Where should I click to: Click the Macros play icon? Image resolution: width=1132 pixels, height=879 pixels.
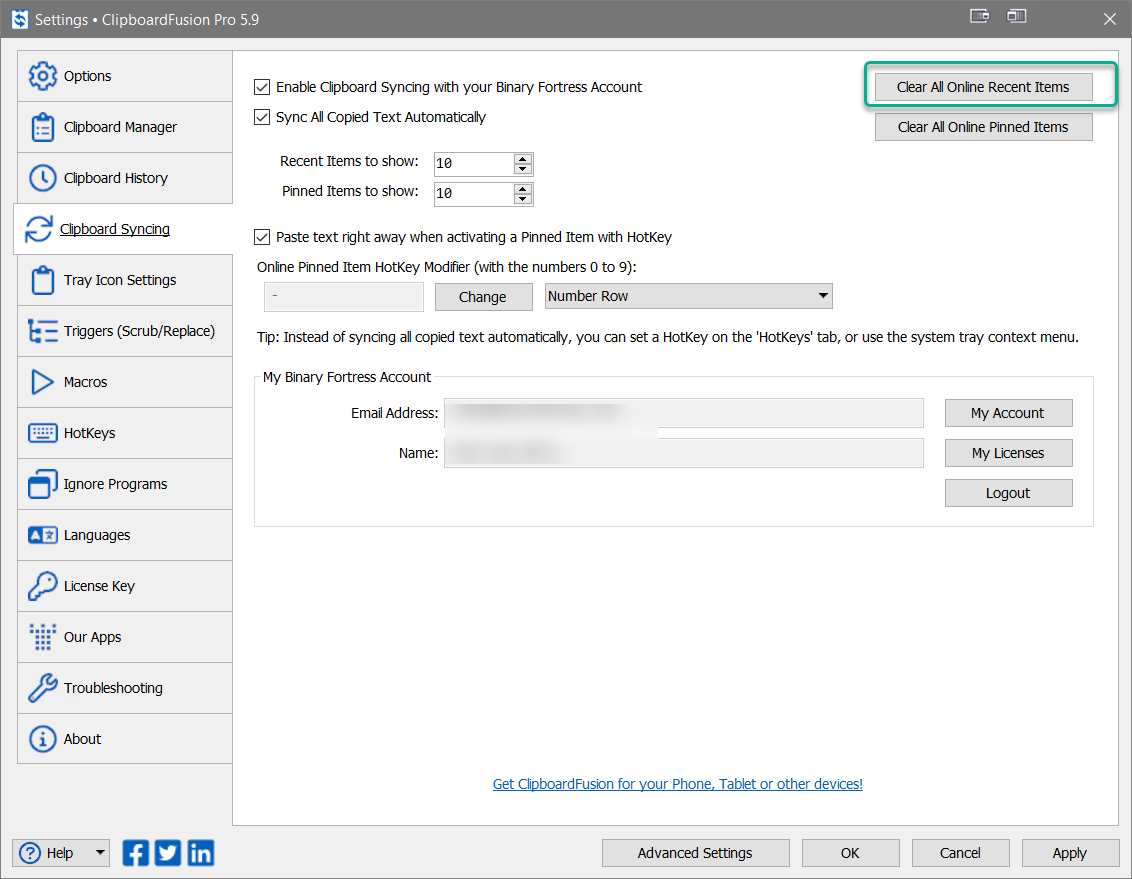click(43, 382)
